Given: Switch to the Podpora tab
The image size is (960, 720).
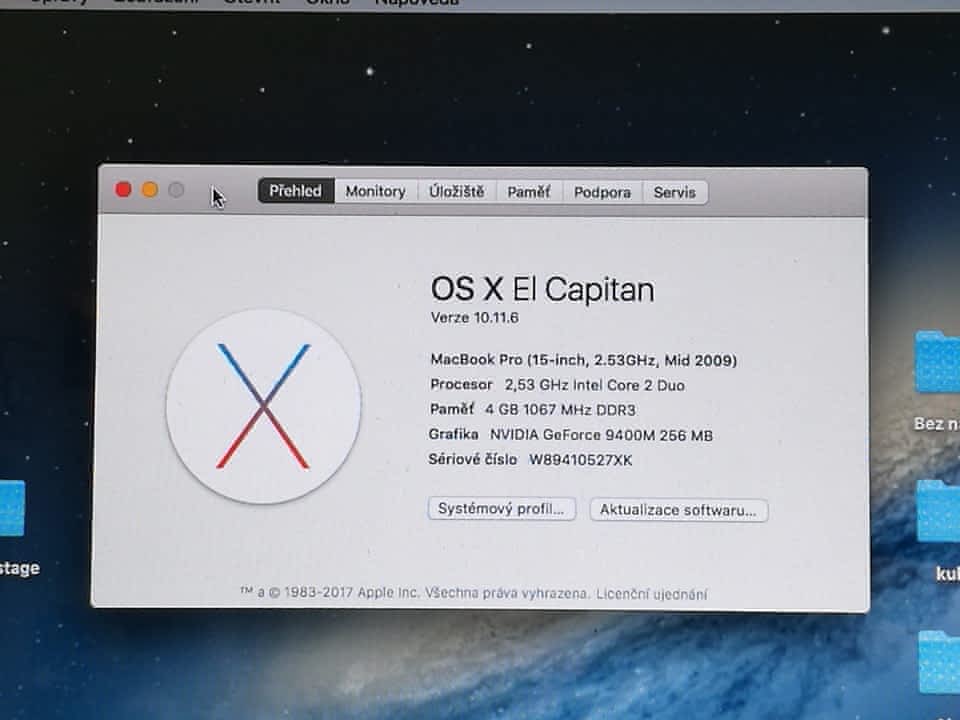Looking at the screenshot, I should (602, 192).
